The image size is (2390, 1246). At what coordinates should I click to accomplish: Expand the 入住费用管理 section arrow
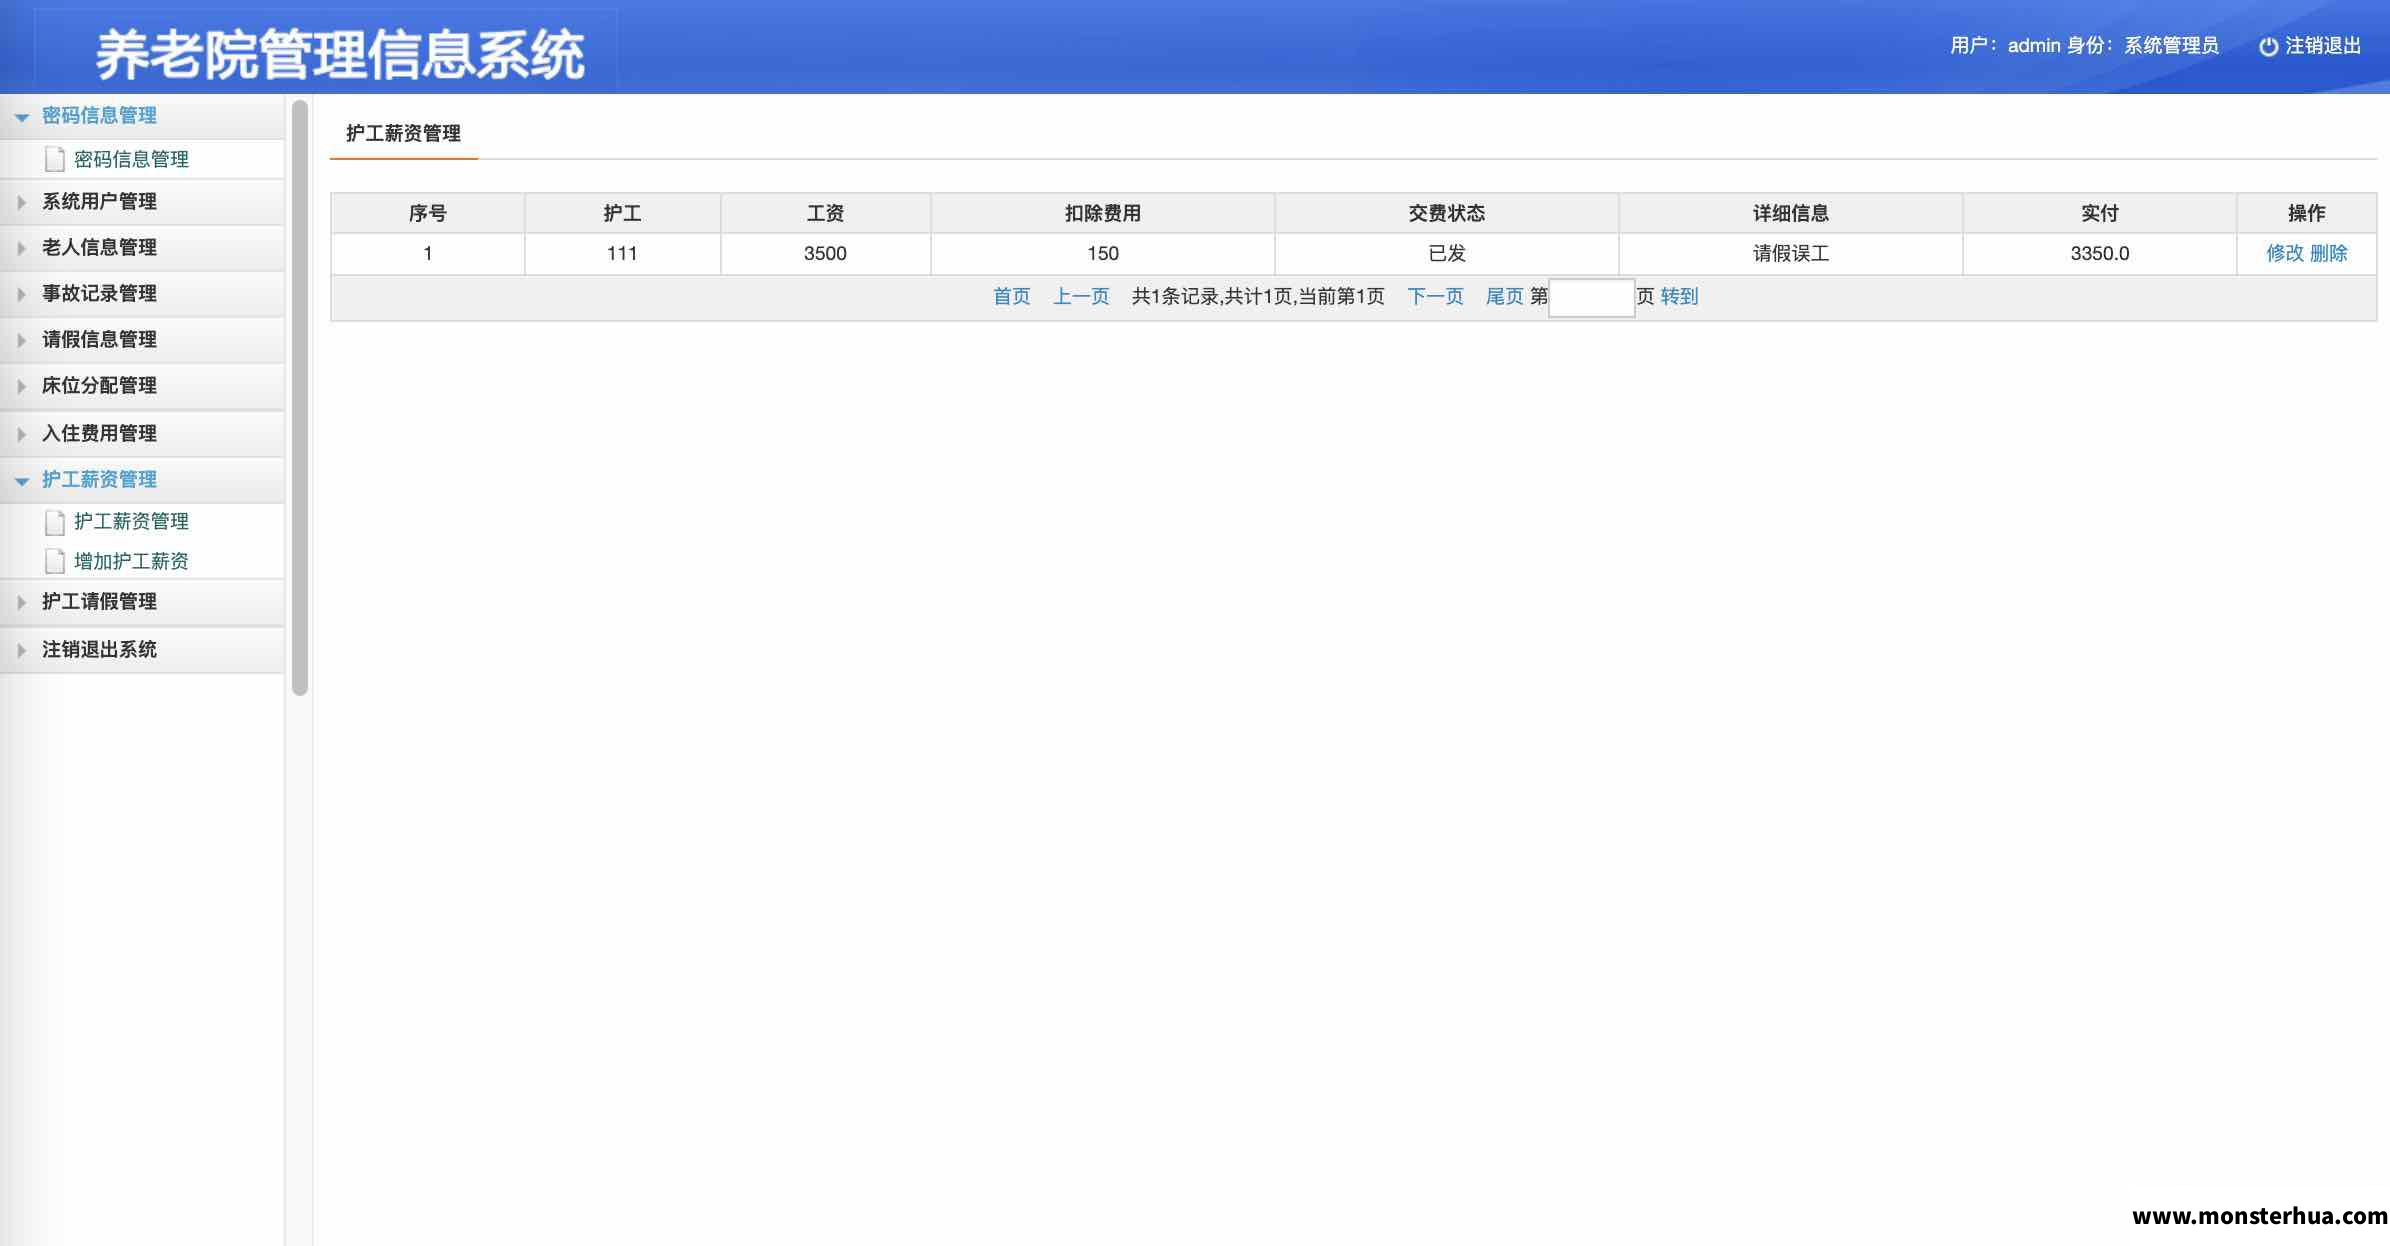21,434
